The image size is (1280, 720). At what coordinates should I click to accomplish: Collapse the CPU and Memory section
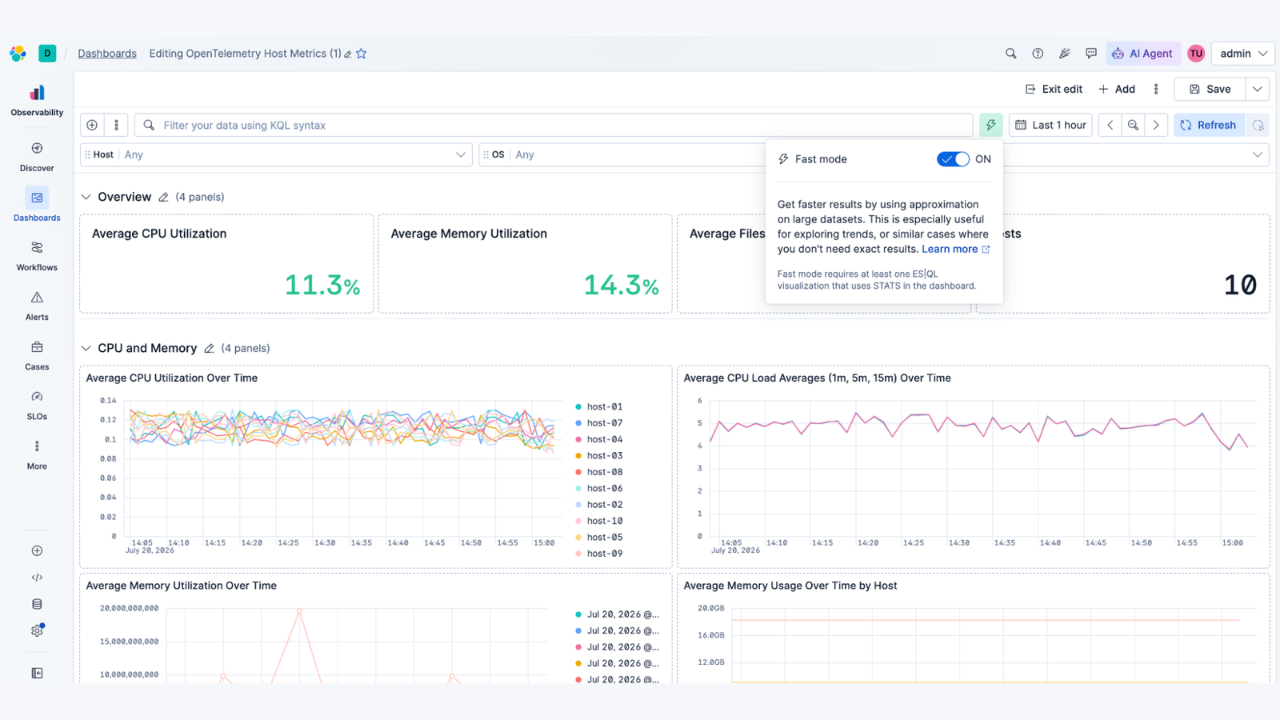pos(86,348)
